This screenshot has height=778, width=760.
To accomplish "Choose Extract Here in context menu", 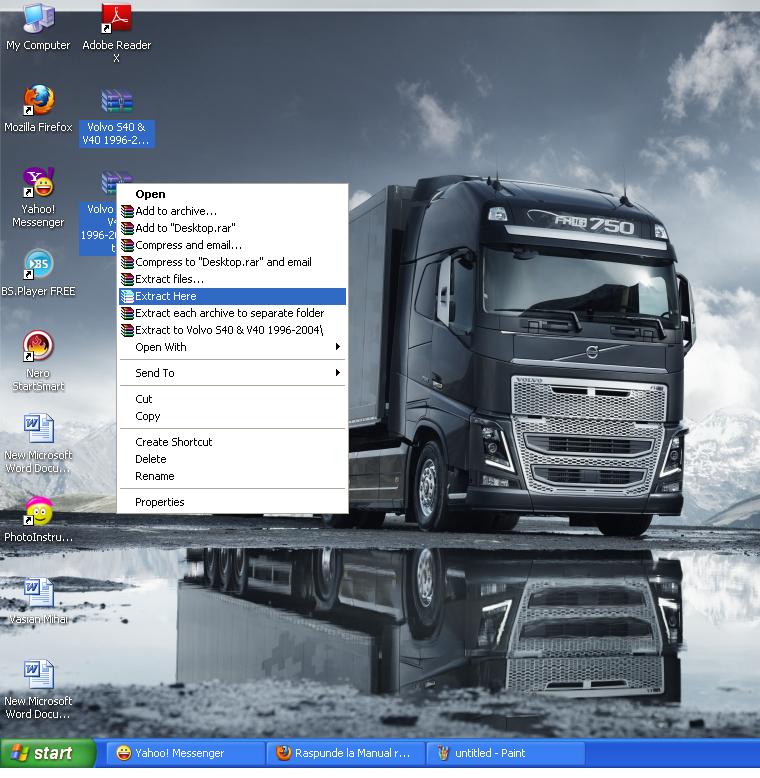I will (x=232, y=296).
